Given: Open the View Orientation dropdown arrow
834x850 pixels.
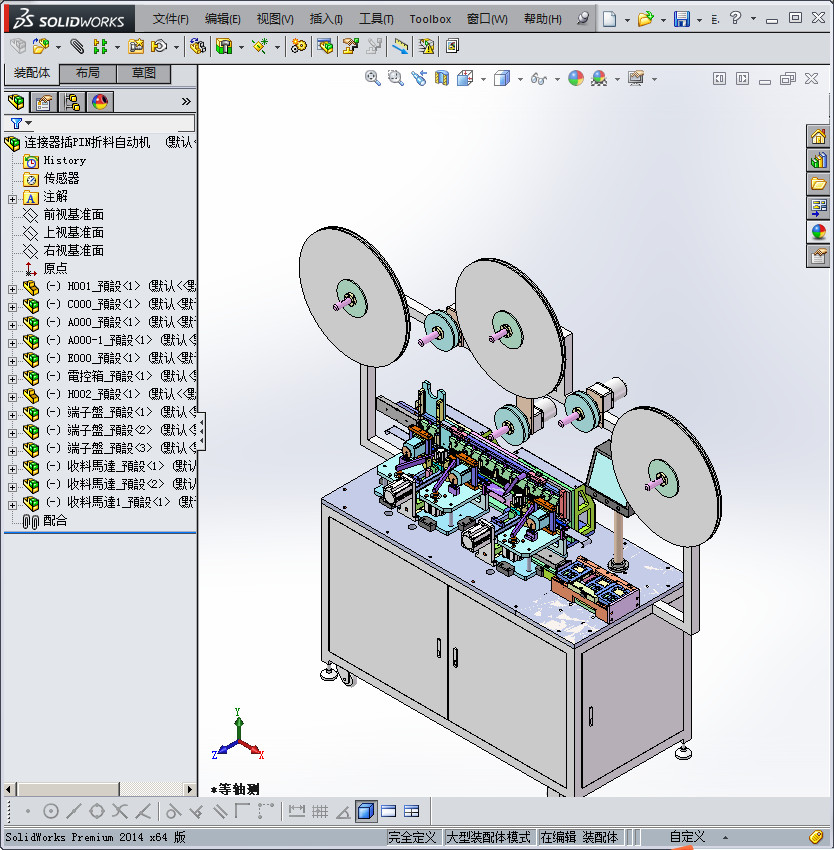Looking at the screenshot, I should click(483, 80).
